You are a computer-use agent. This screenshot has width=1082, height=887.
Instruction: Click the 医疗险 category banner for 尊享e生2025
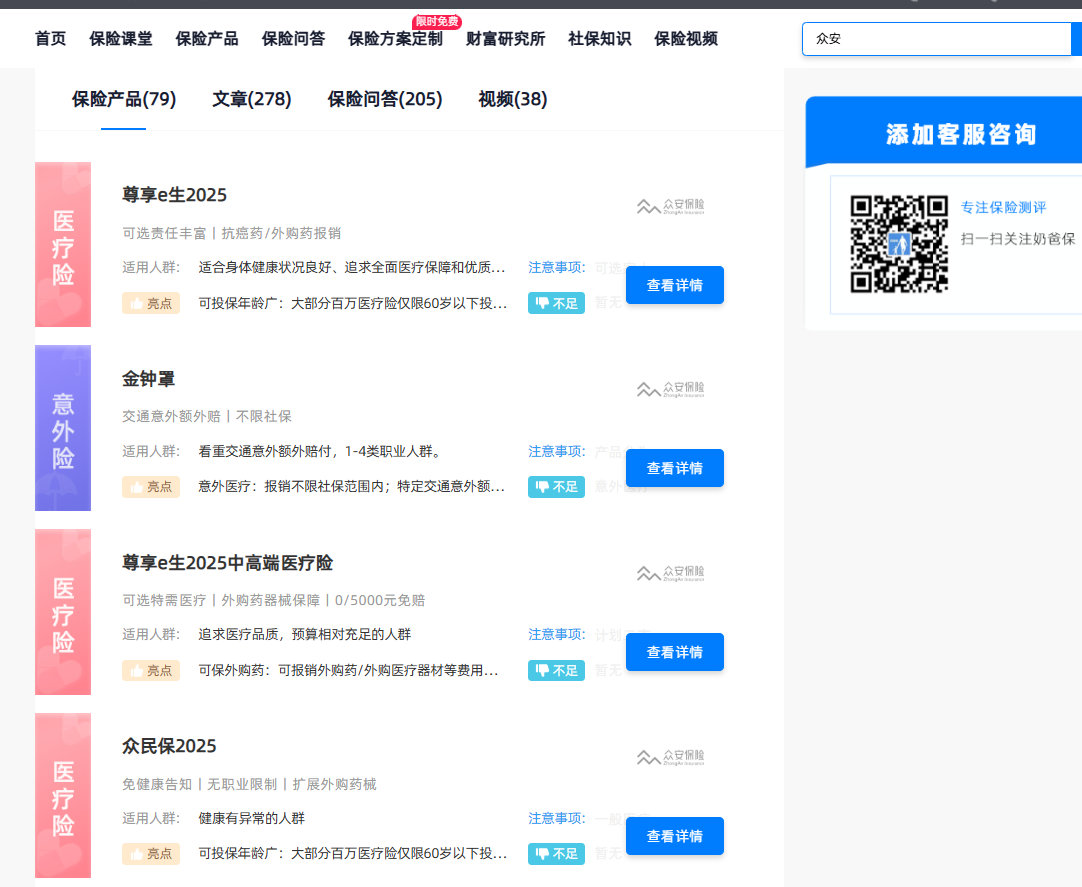click(x=63, y=245)
